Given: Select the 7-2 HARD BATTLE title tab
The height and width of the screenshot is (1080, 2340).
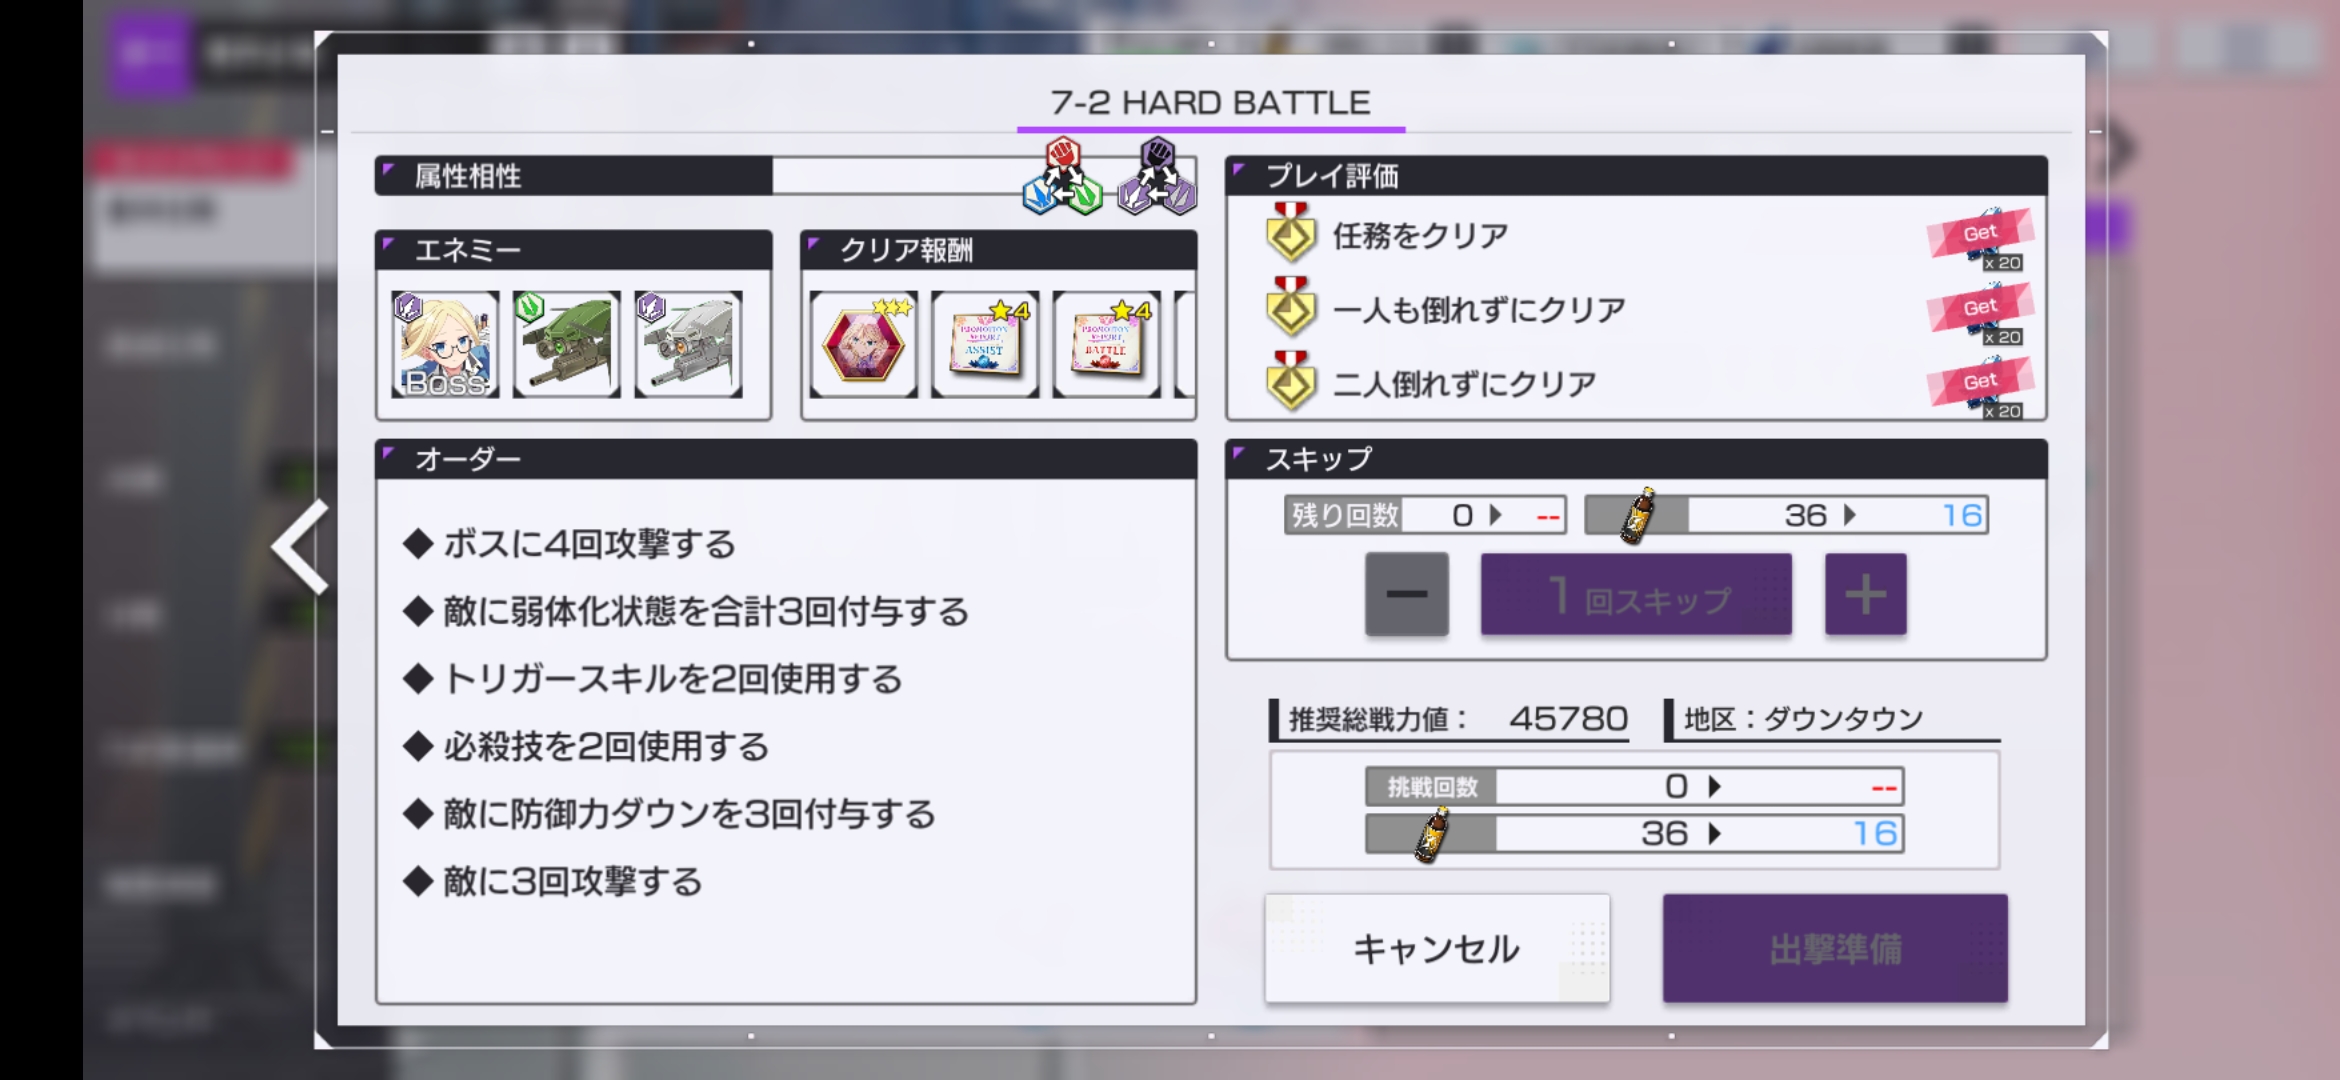Looking at the screenshot, I should 1211,104.
